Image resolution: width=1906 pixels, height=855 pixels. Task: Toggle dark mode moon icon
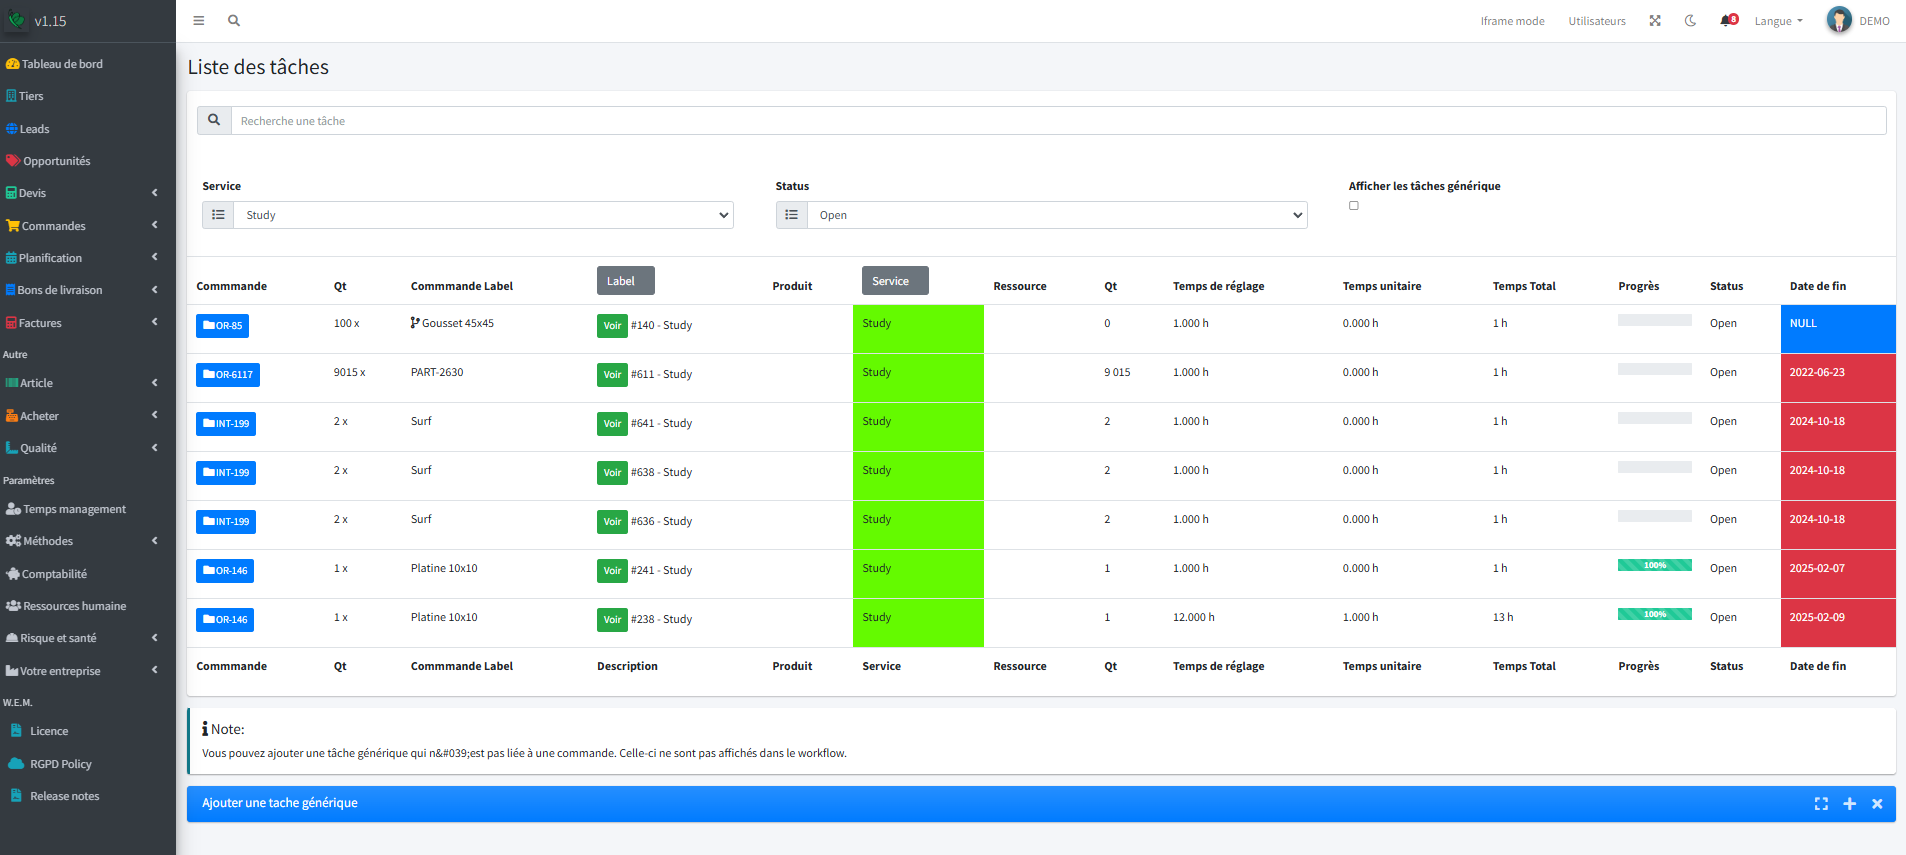pyautogui.click(x=1690, y=21)
